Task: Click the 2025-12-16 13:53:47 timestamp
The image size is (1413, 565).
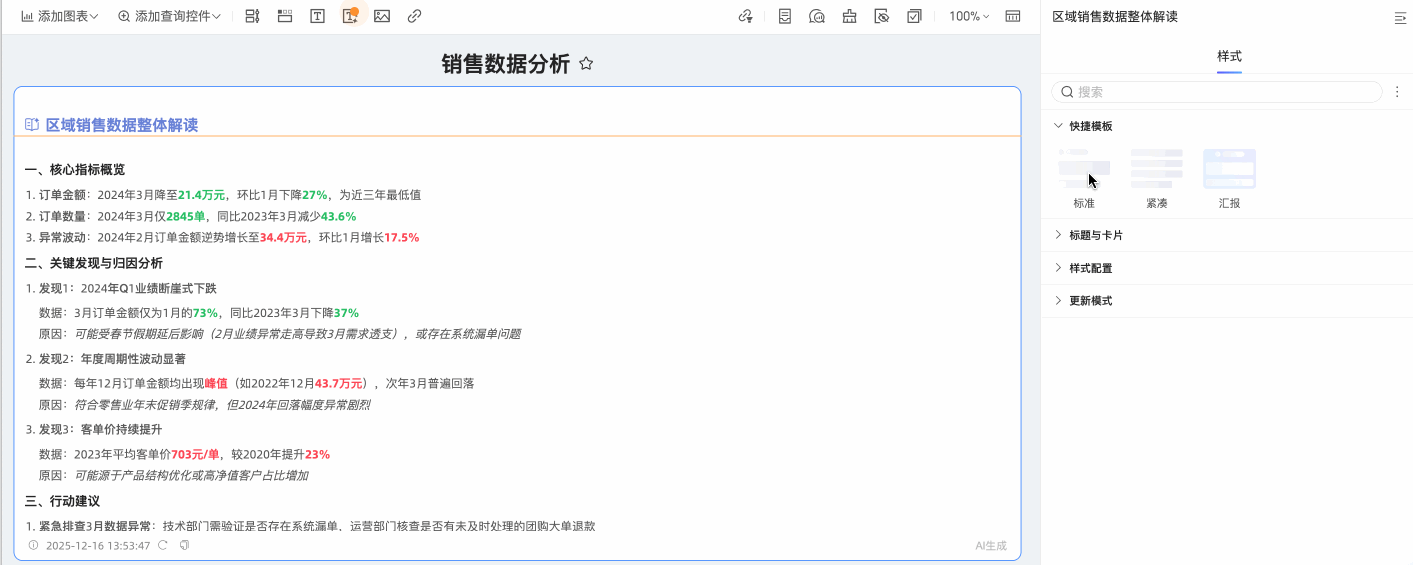Action: (98, 546)
